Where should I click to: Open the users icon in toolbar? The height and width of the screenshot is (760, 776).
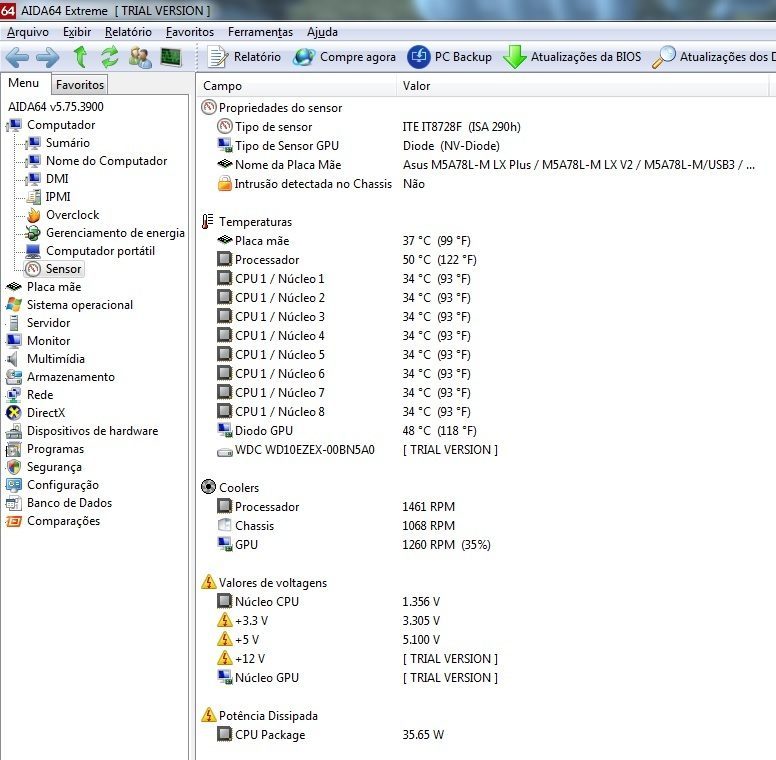141,57
